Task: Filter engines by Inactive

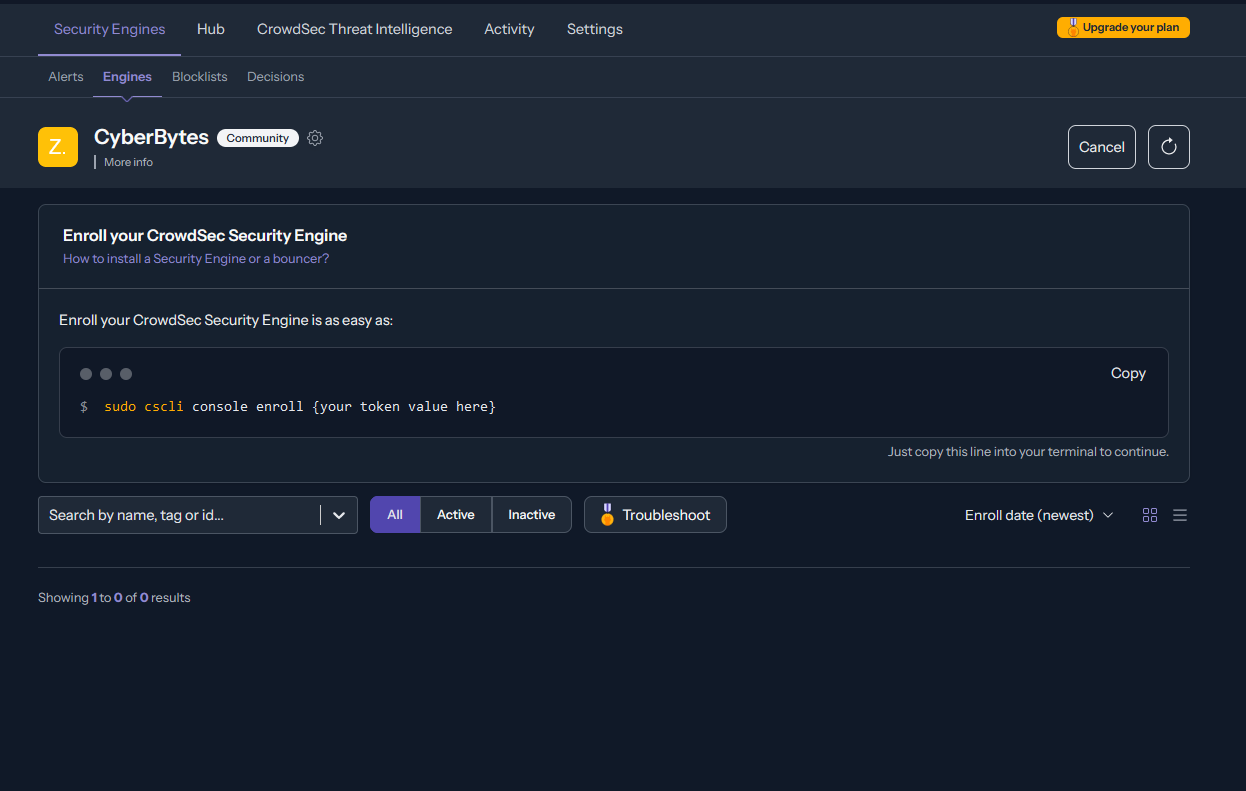Action: [x=532, y=515]
